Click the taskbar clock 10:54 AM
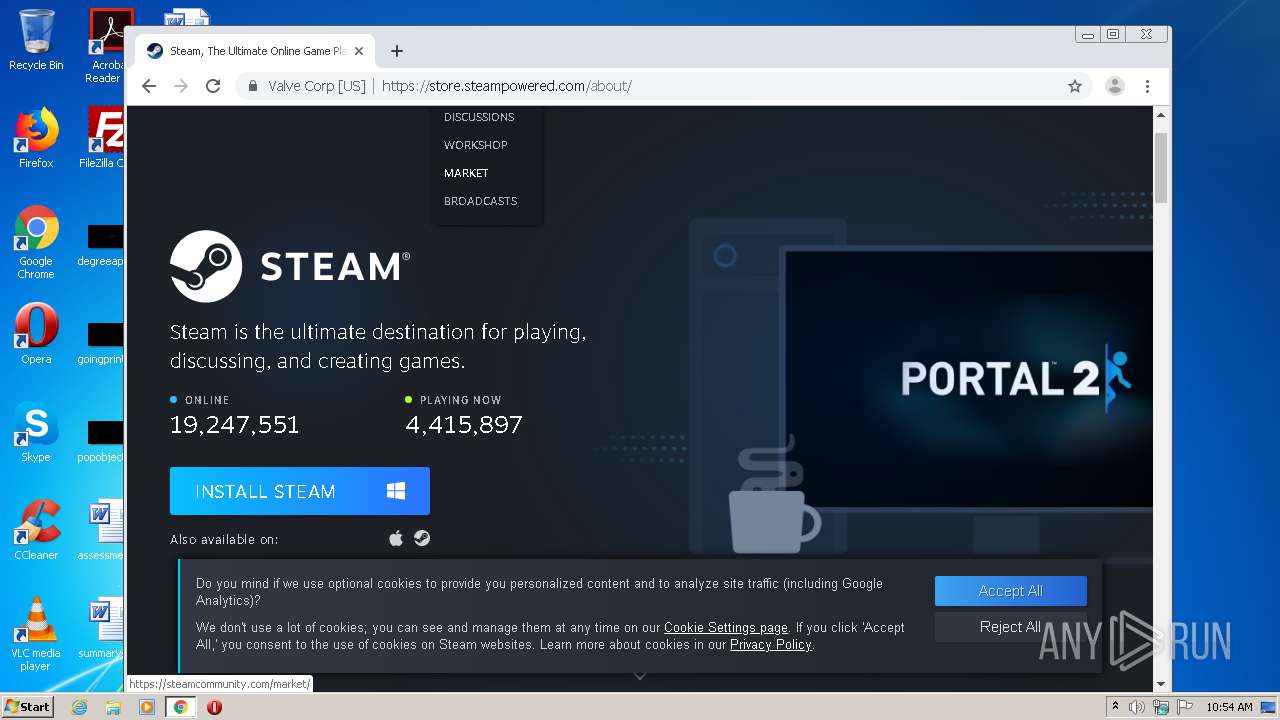The height and width of the screenshot is (720, 1280). click(1229, 707)
